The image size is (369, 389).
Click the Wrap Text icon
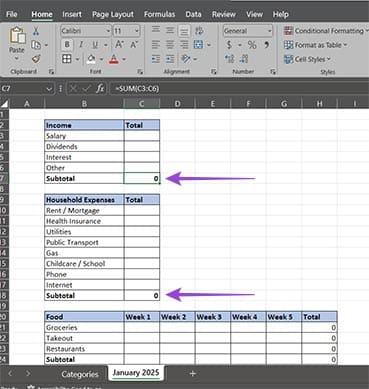coord(199,31)
